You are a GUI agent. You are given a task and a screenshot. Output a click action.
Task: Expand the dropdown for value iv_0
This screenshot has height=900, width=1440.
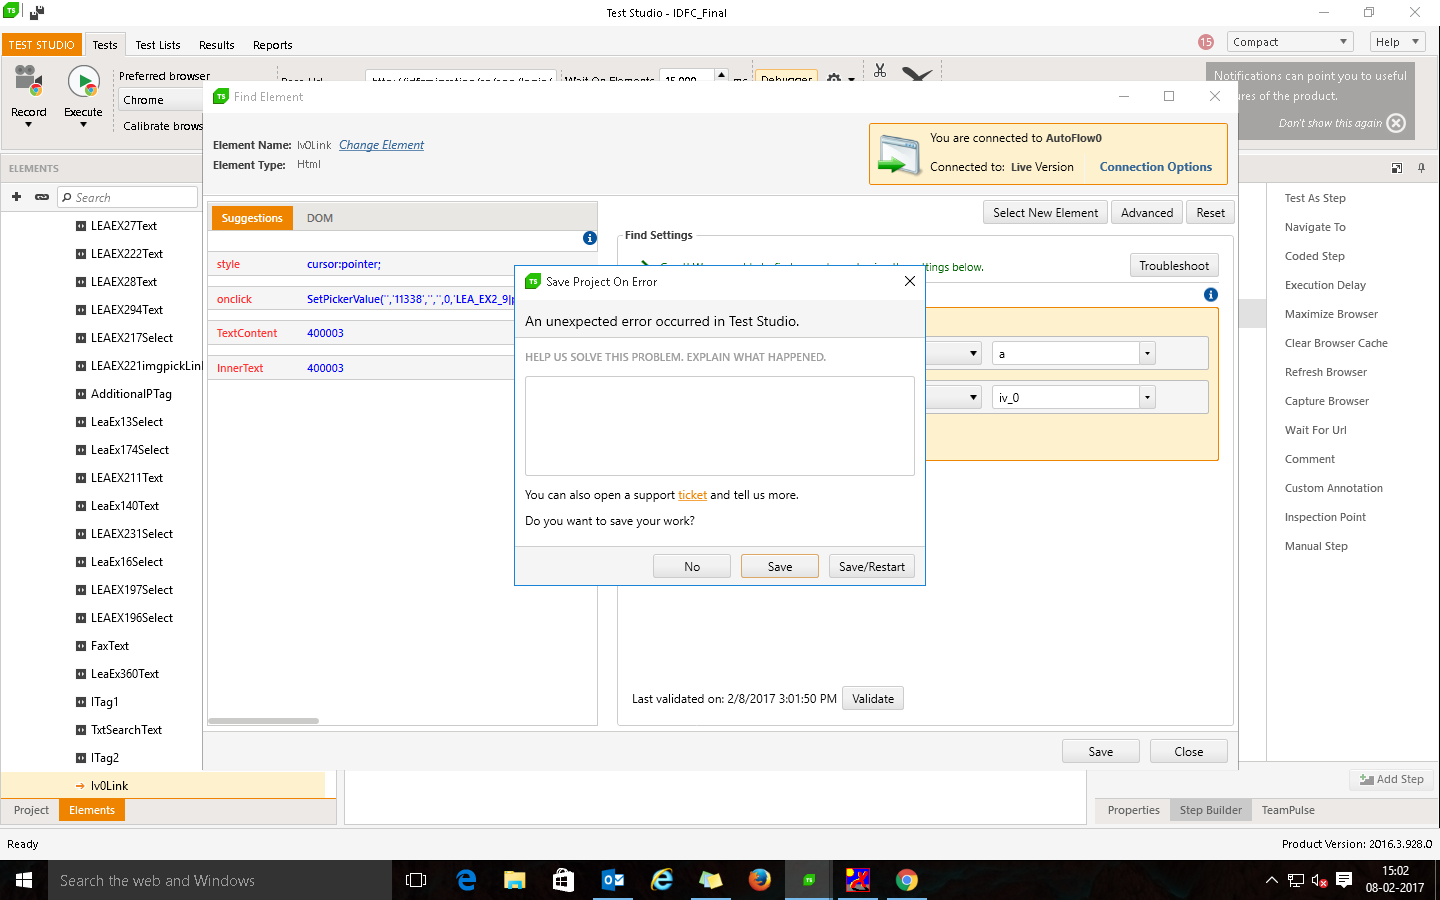1147,398
